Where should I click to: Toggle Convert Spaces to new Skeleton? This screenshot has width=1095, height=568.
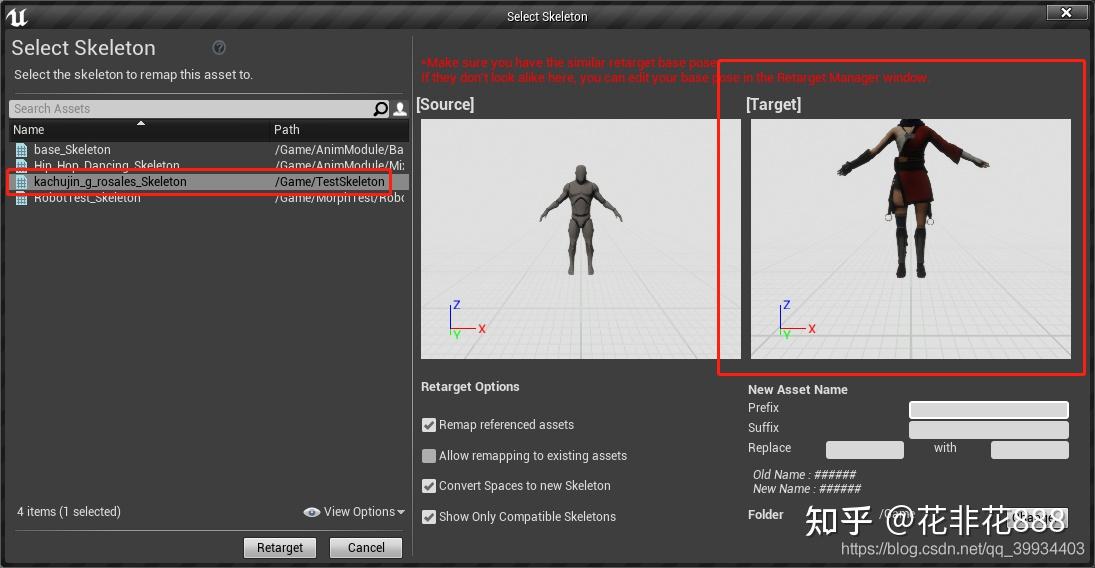(429, 486)
